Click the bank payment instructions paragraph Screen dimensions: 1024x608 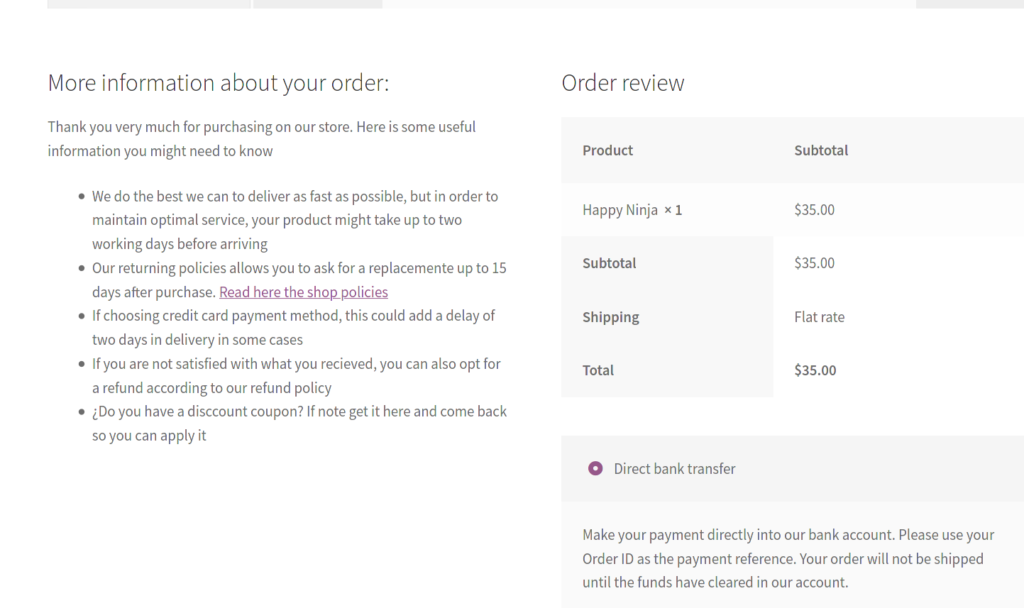[788, 558]
